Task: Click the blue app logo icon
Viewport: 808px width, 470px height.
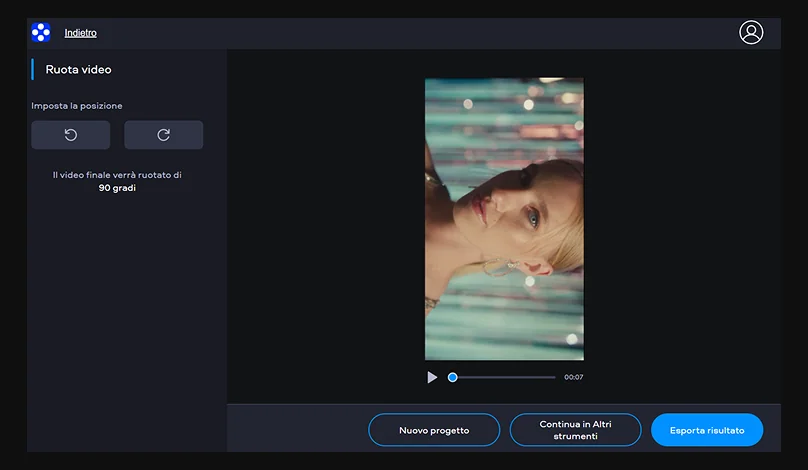Action: pyautogui.click(x=41, y=33)
